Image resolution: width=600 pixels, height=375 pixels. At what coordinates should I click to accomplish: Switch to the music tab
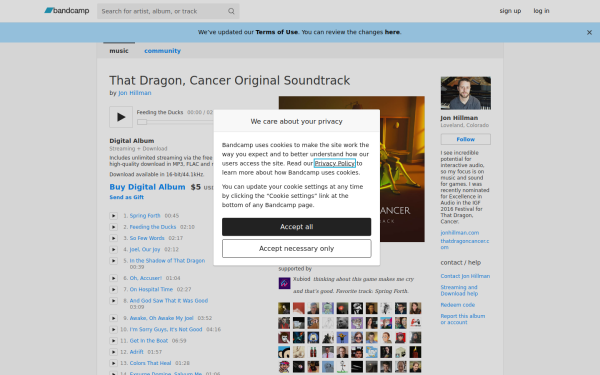[119, 51]
